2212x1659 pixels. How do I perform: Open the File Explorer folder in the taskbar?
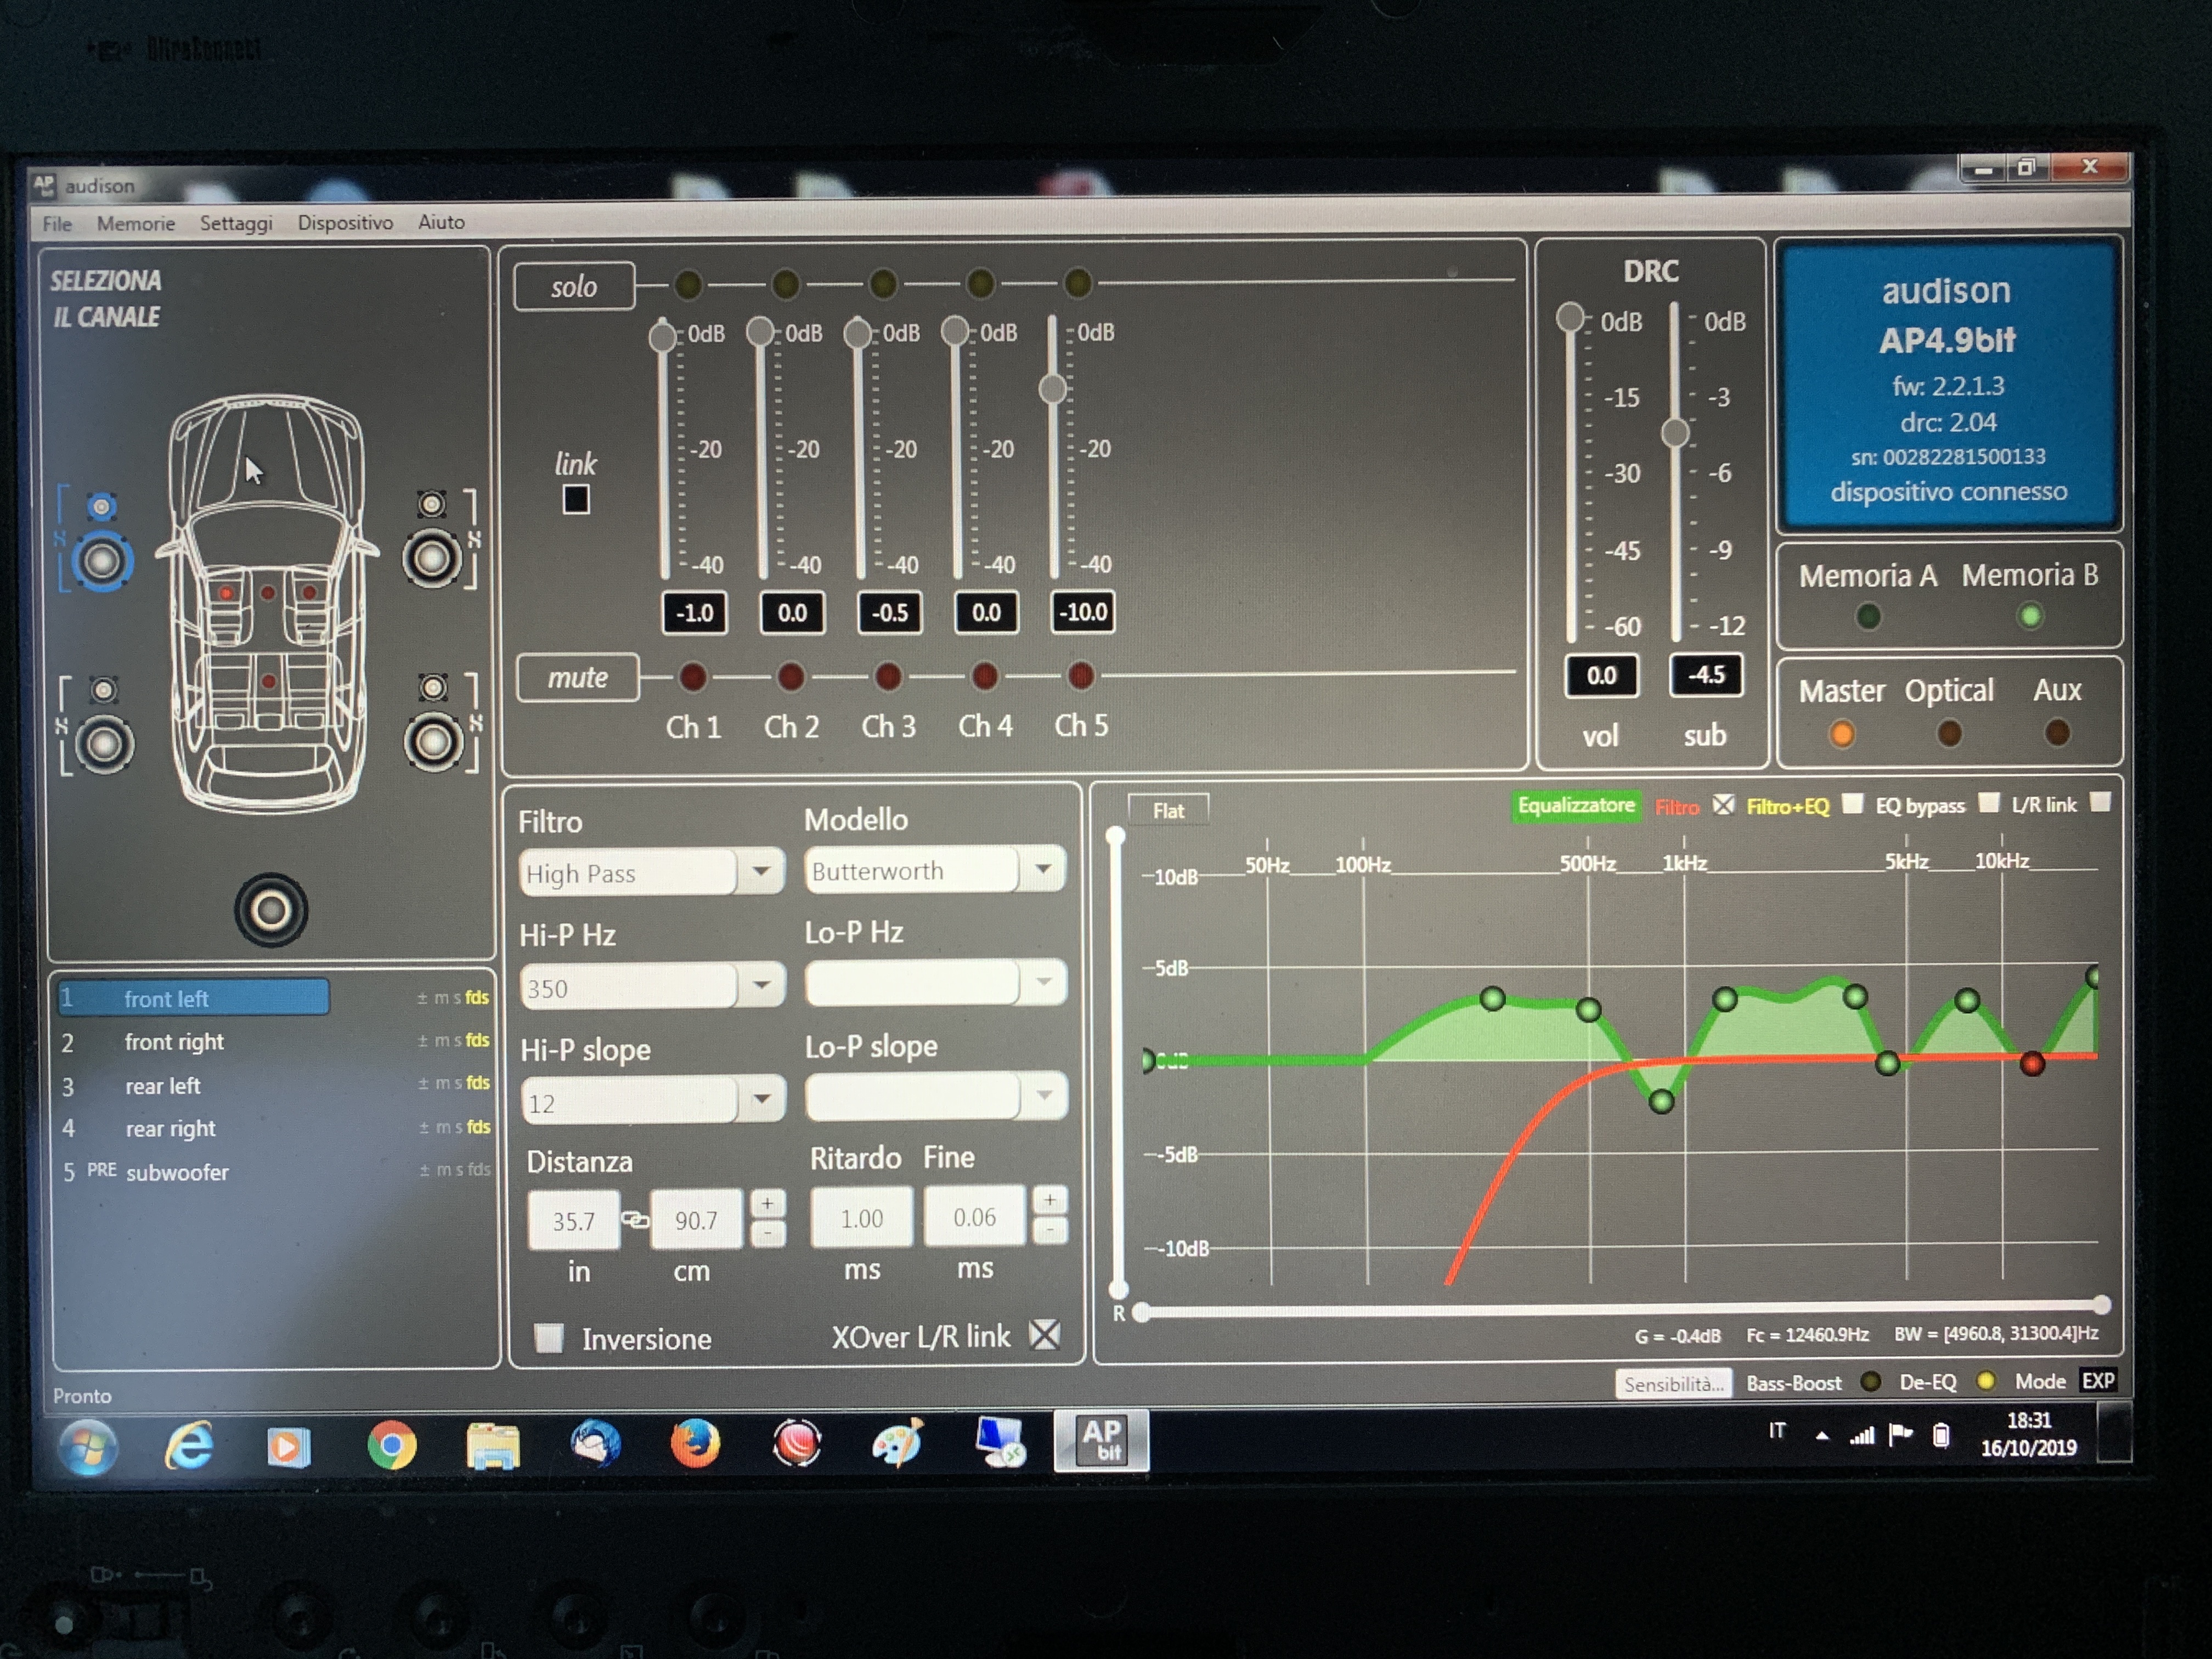click(x=492, y=1446)
